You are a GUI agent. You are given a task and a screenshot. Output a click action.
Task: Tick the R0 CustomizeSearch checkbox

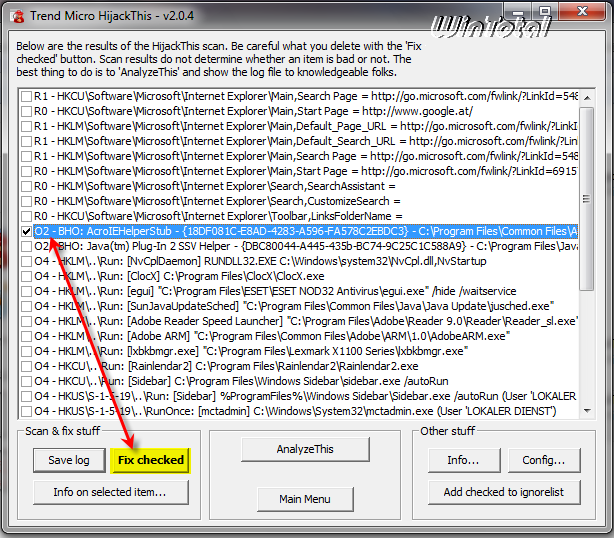point(26,201)
